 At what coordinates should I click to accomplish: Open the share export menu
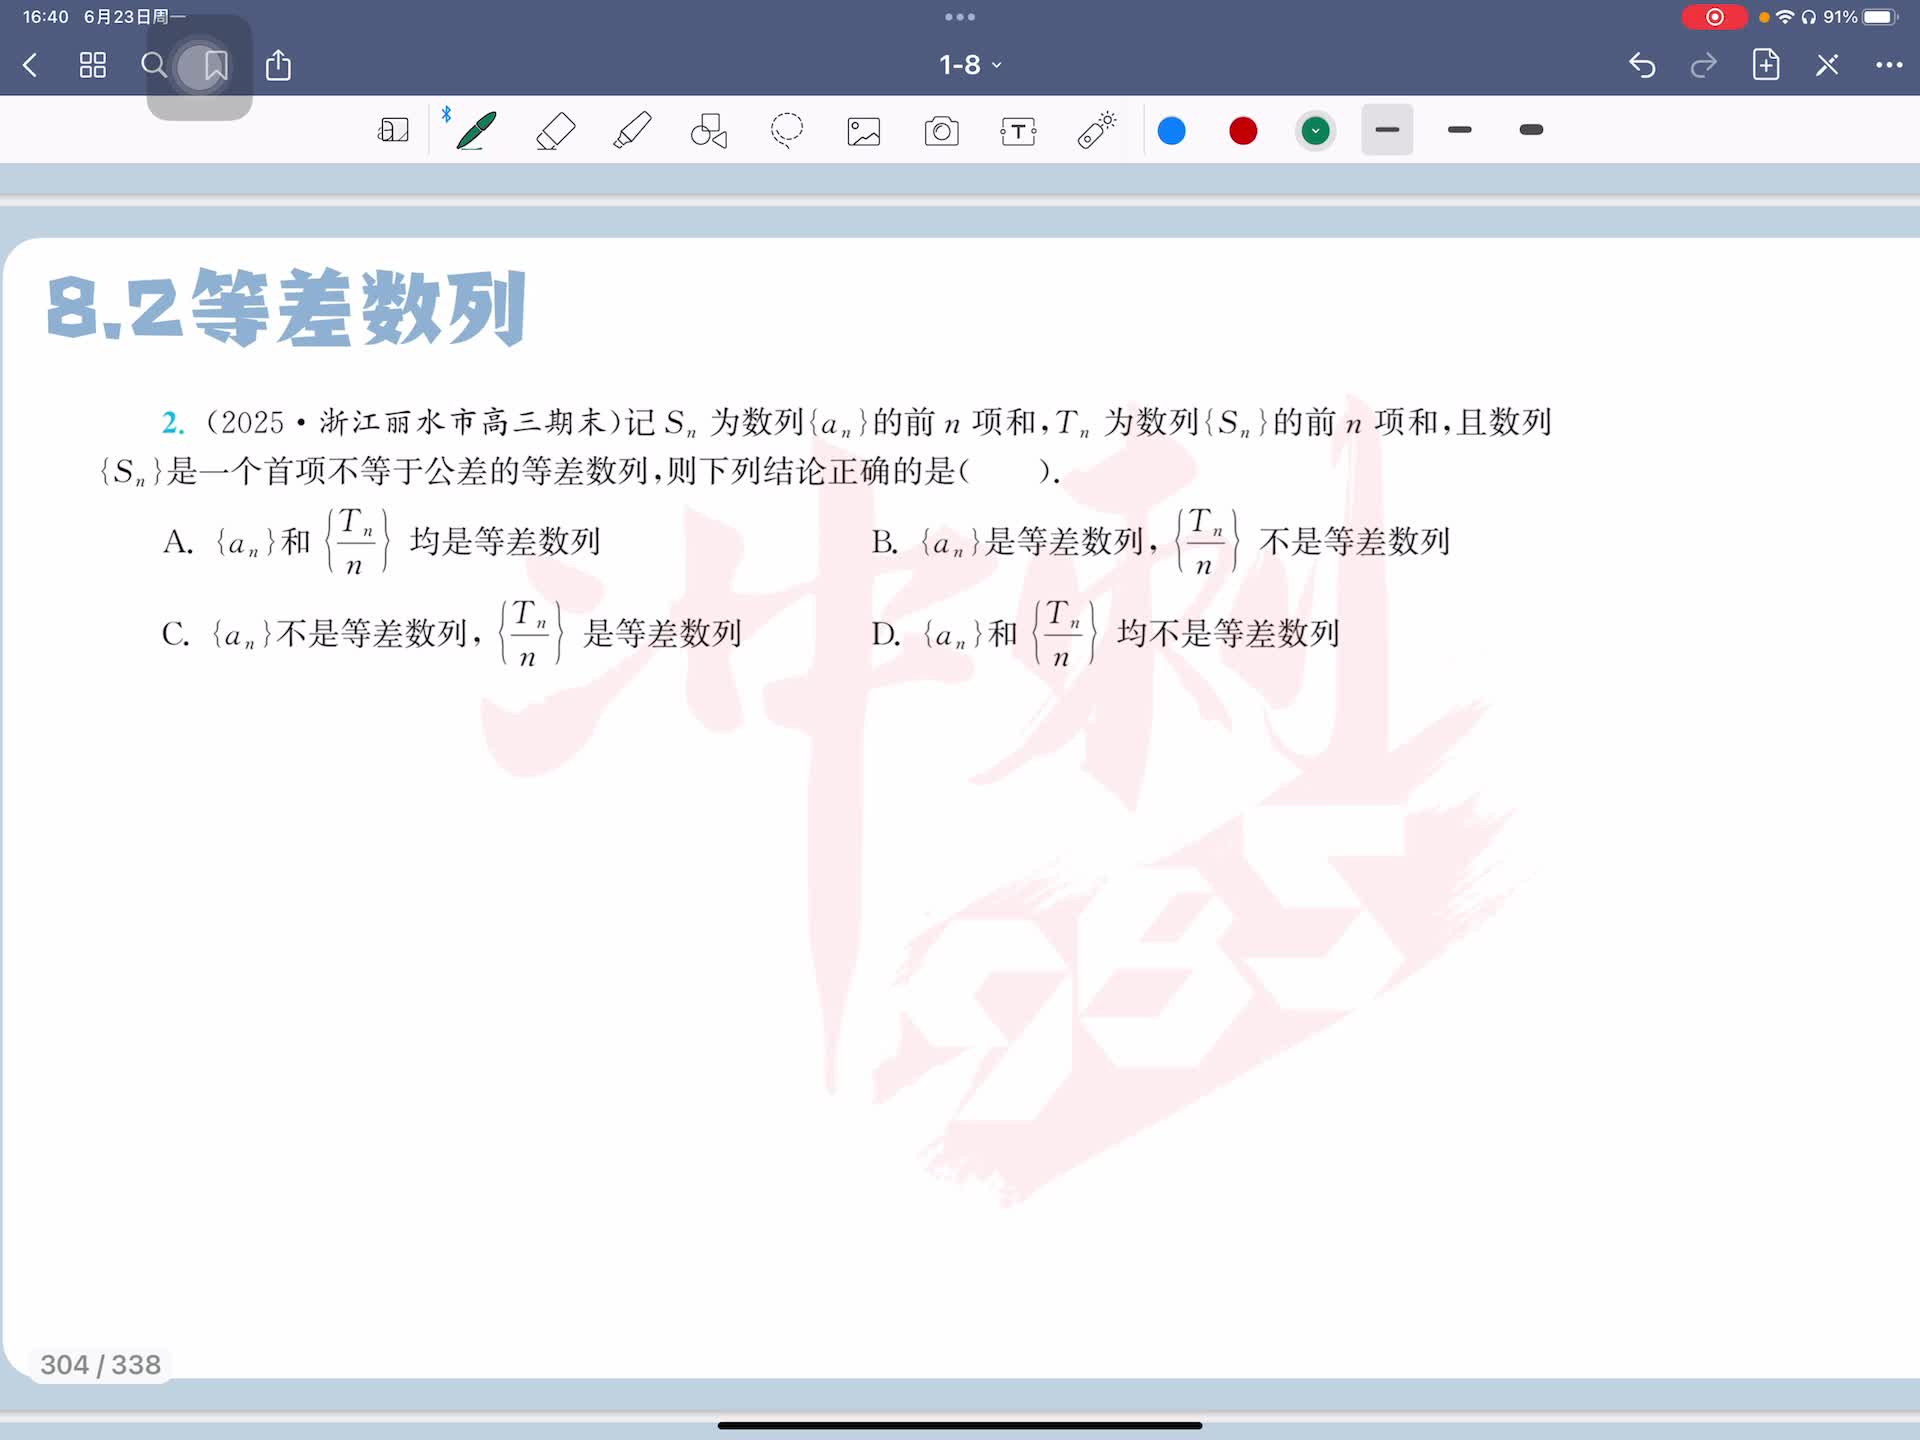[x=278, y=66]
